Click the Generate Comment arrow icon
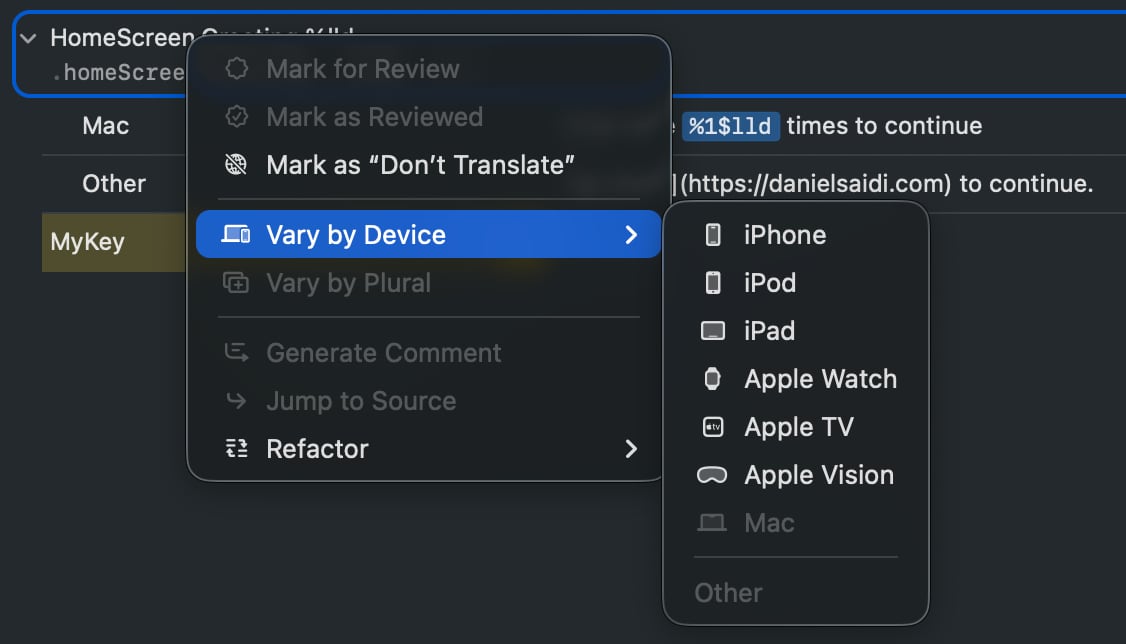The height and width of the screenshot is (644, 1126). (236, 352)
